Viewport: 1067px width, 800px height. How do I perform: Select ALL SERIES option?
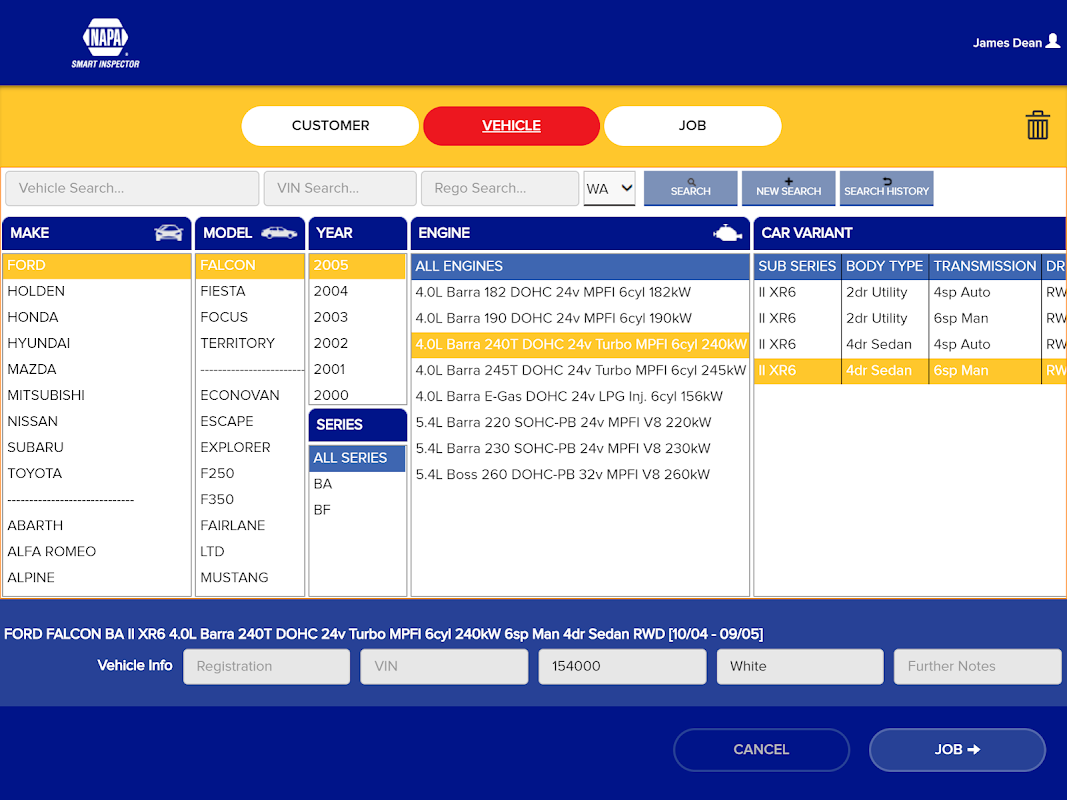(x=357, y=458)
